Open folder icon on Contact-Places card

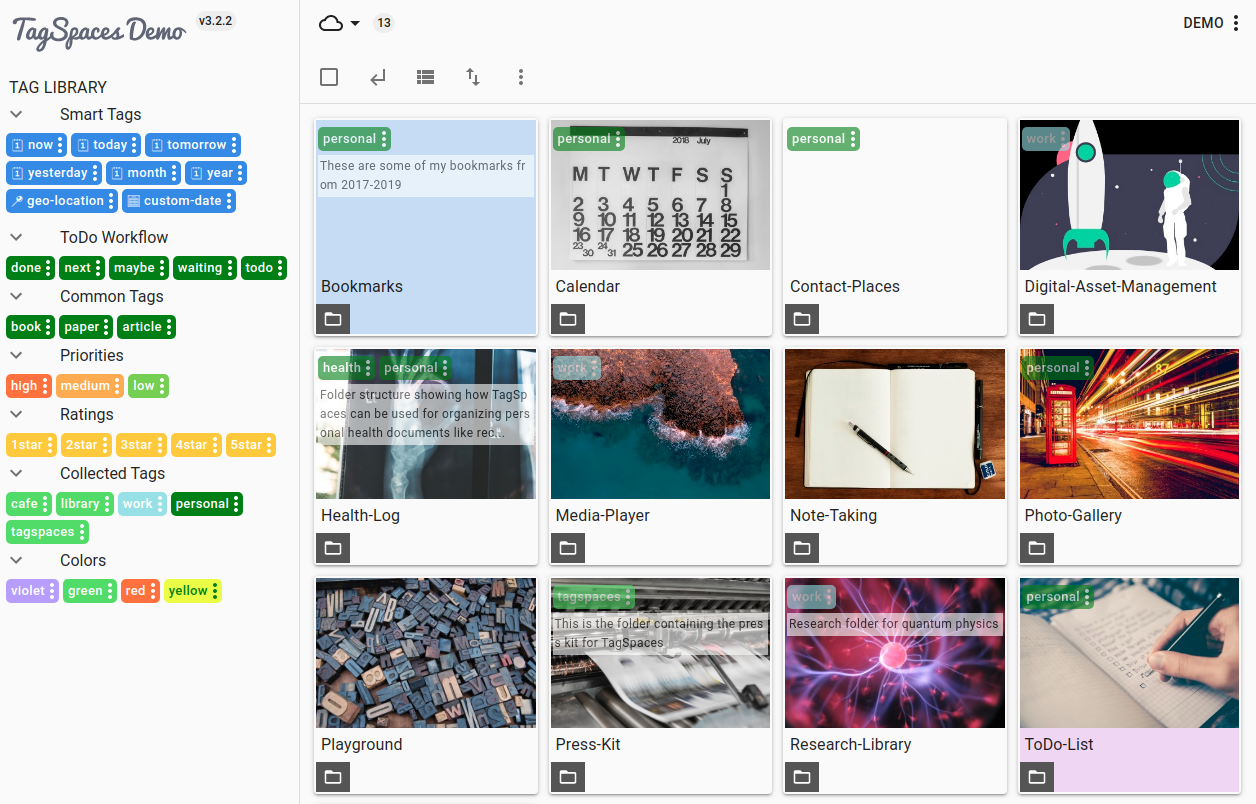click(x=802, y=319)
